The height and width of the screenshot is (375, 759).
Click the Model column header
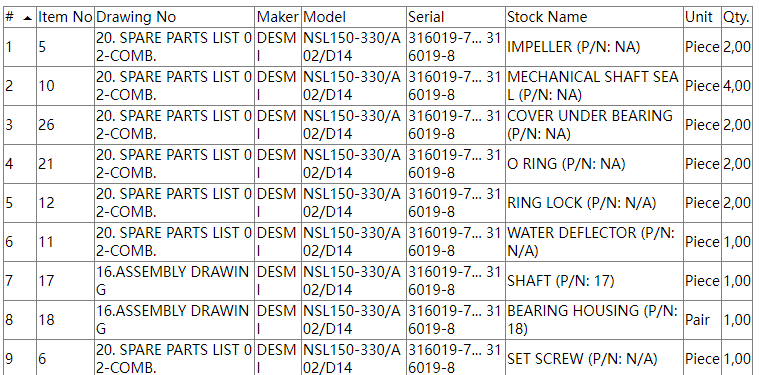354,17
